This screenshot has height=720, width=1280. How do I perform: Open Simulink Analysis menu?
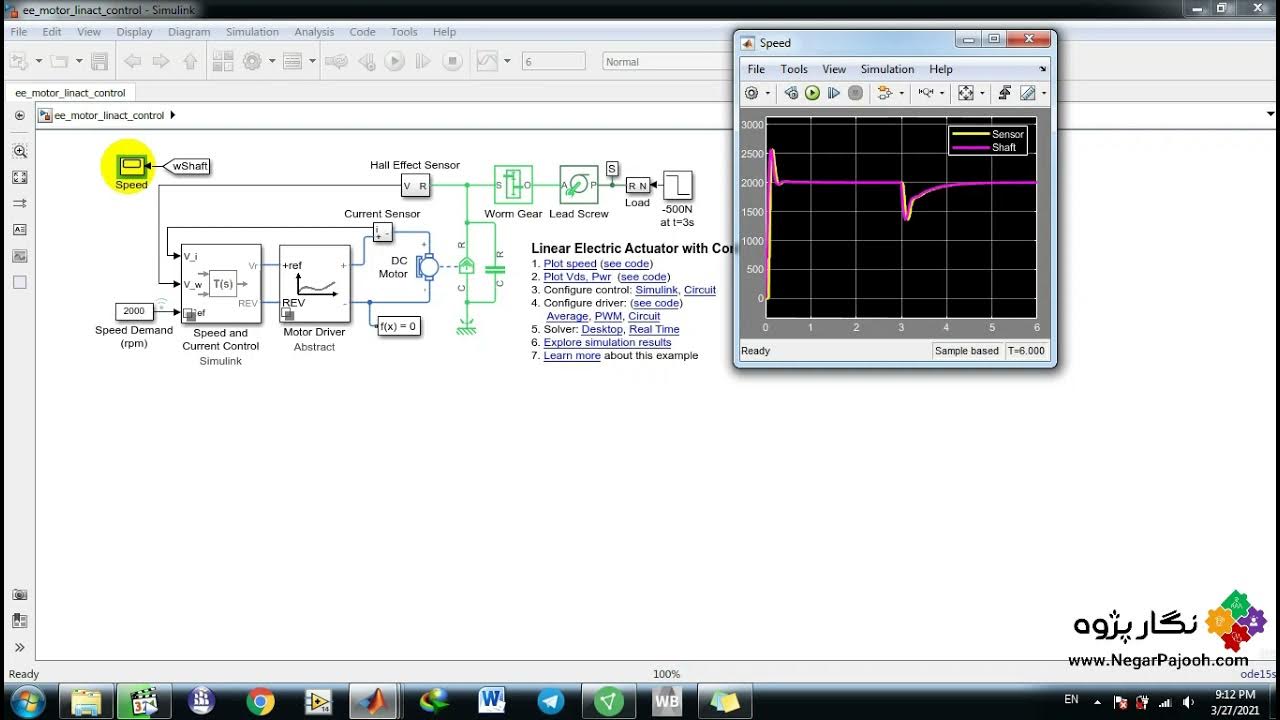click(x=314, y=32)
